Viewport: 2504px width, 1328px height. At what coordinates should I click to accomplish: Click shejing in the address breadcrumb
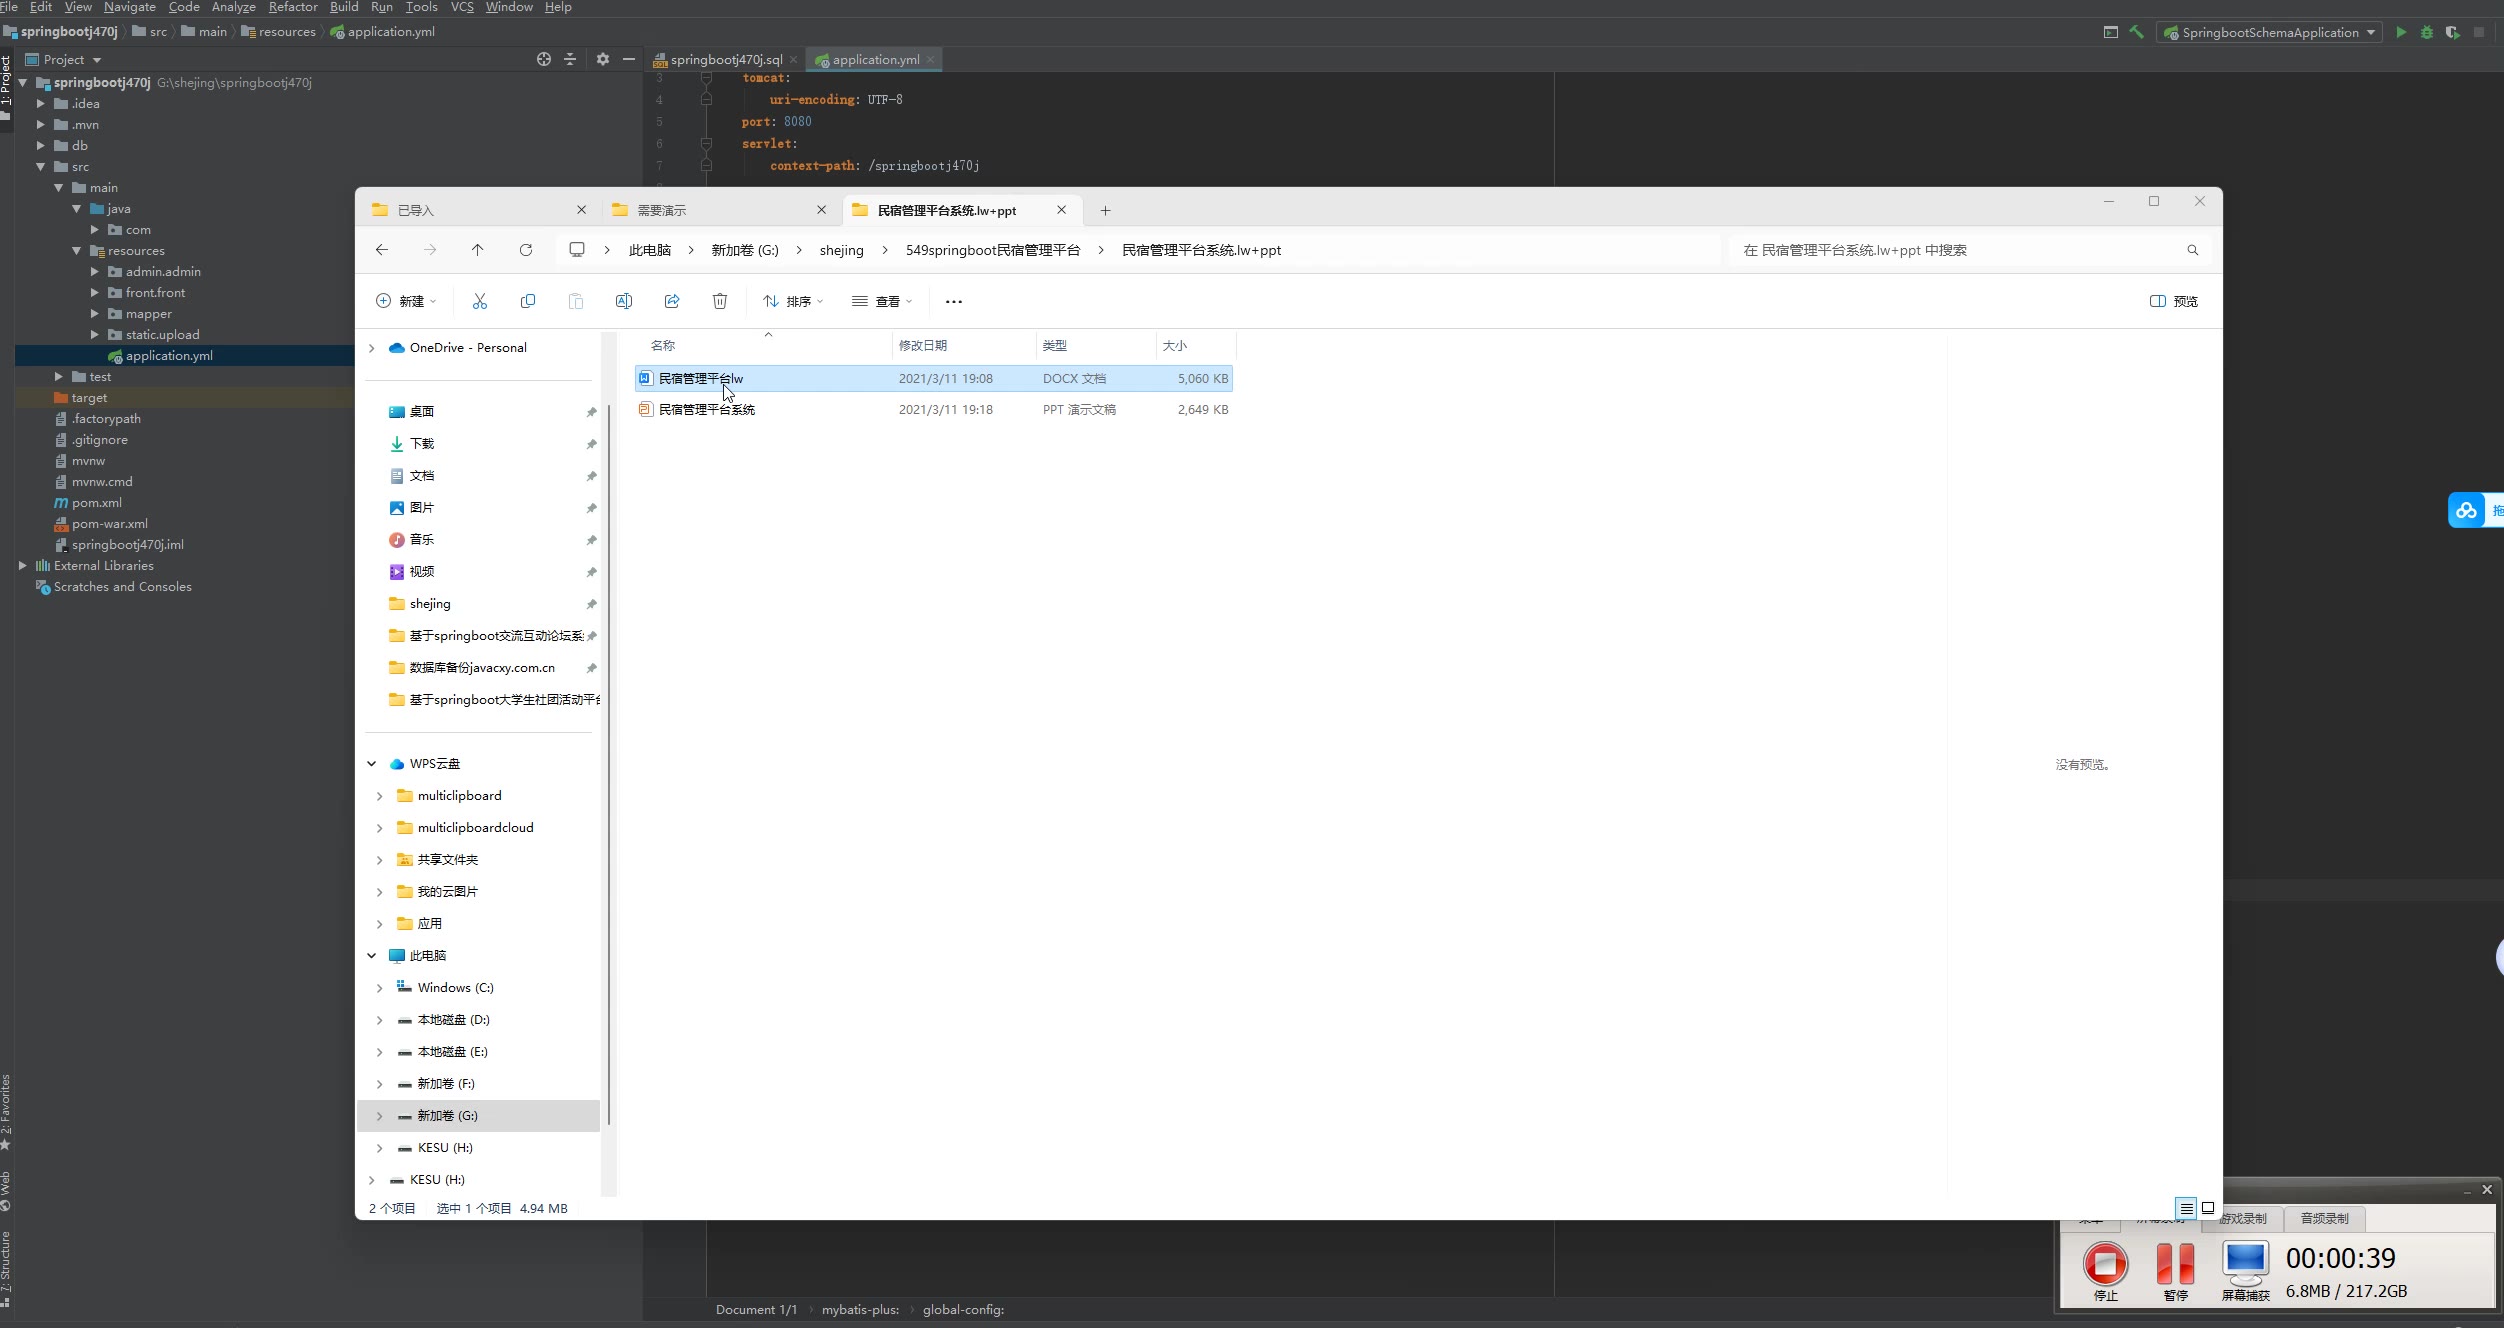pos(841,250)
